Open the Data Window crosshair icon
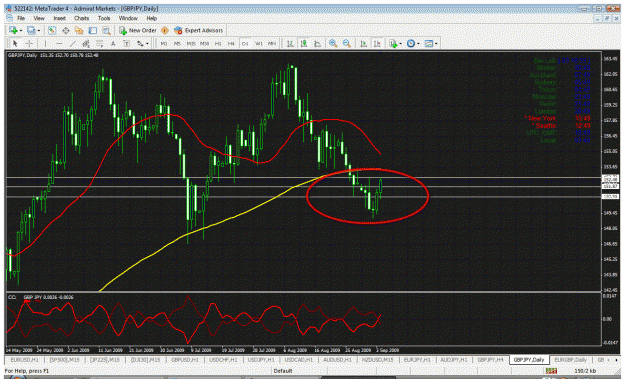The image size is (625, 379). tap(65, 30)
